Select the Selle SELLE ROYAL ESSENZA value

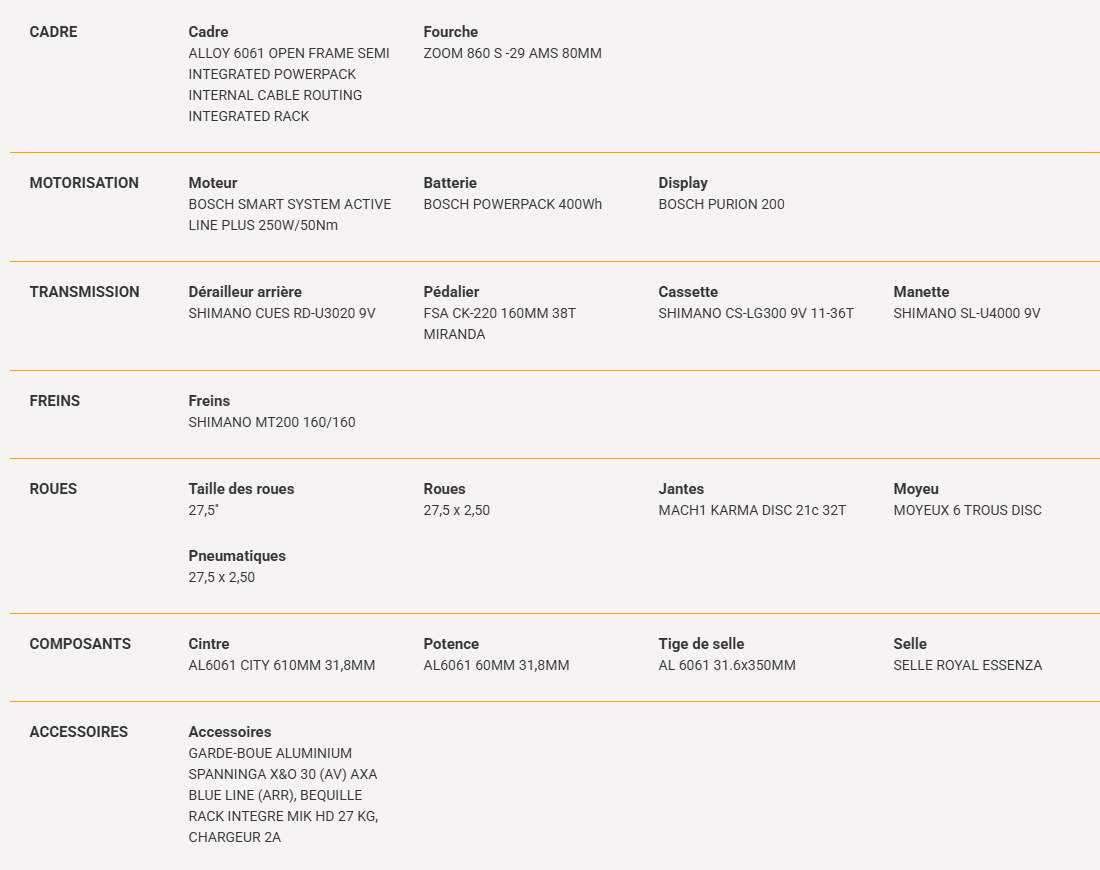point(967,665)
